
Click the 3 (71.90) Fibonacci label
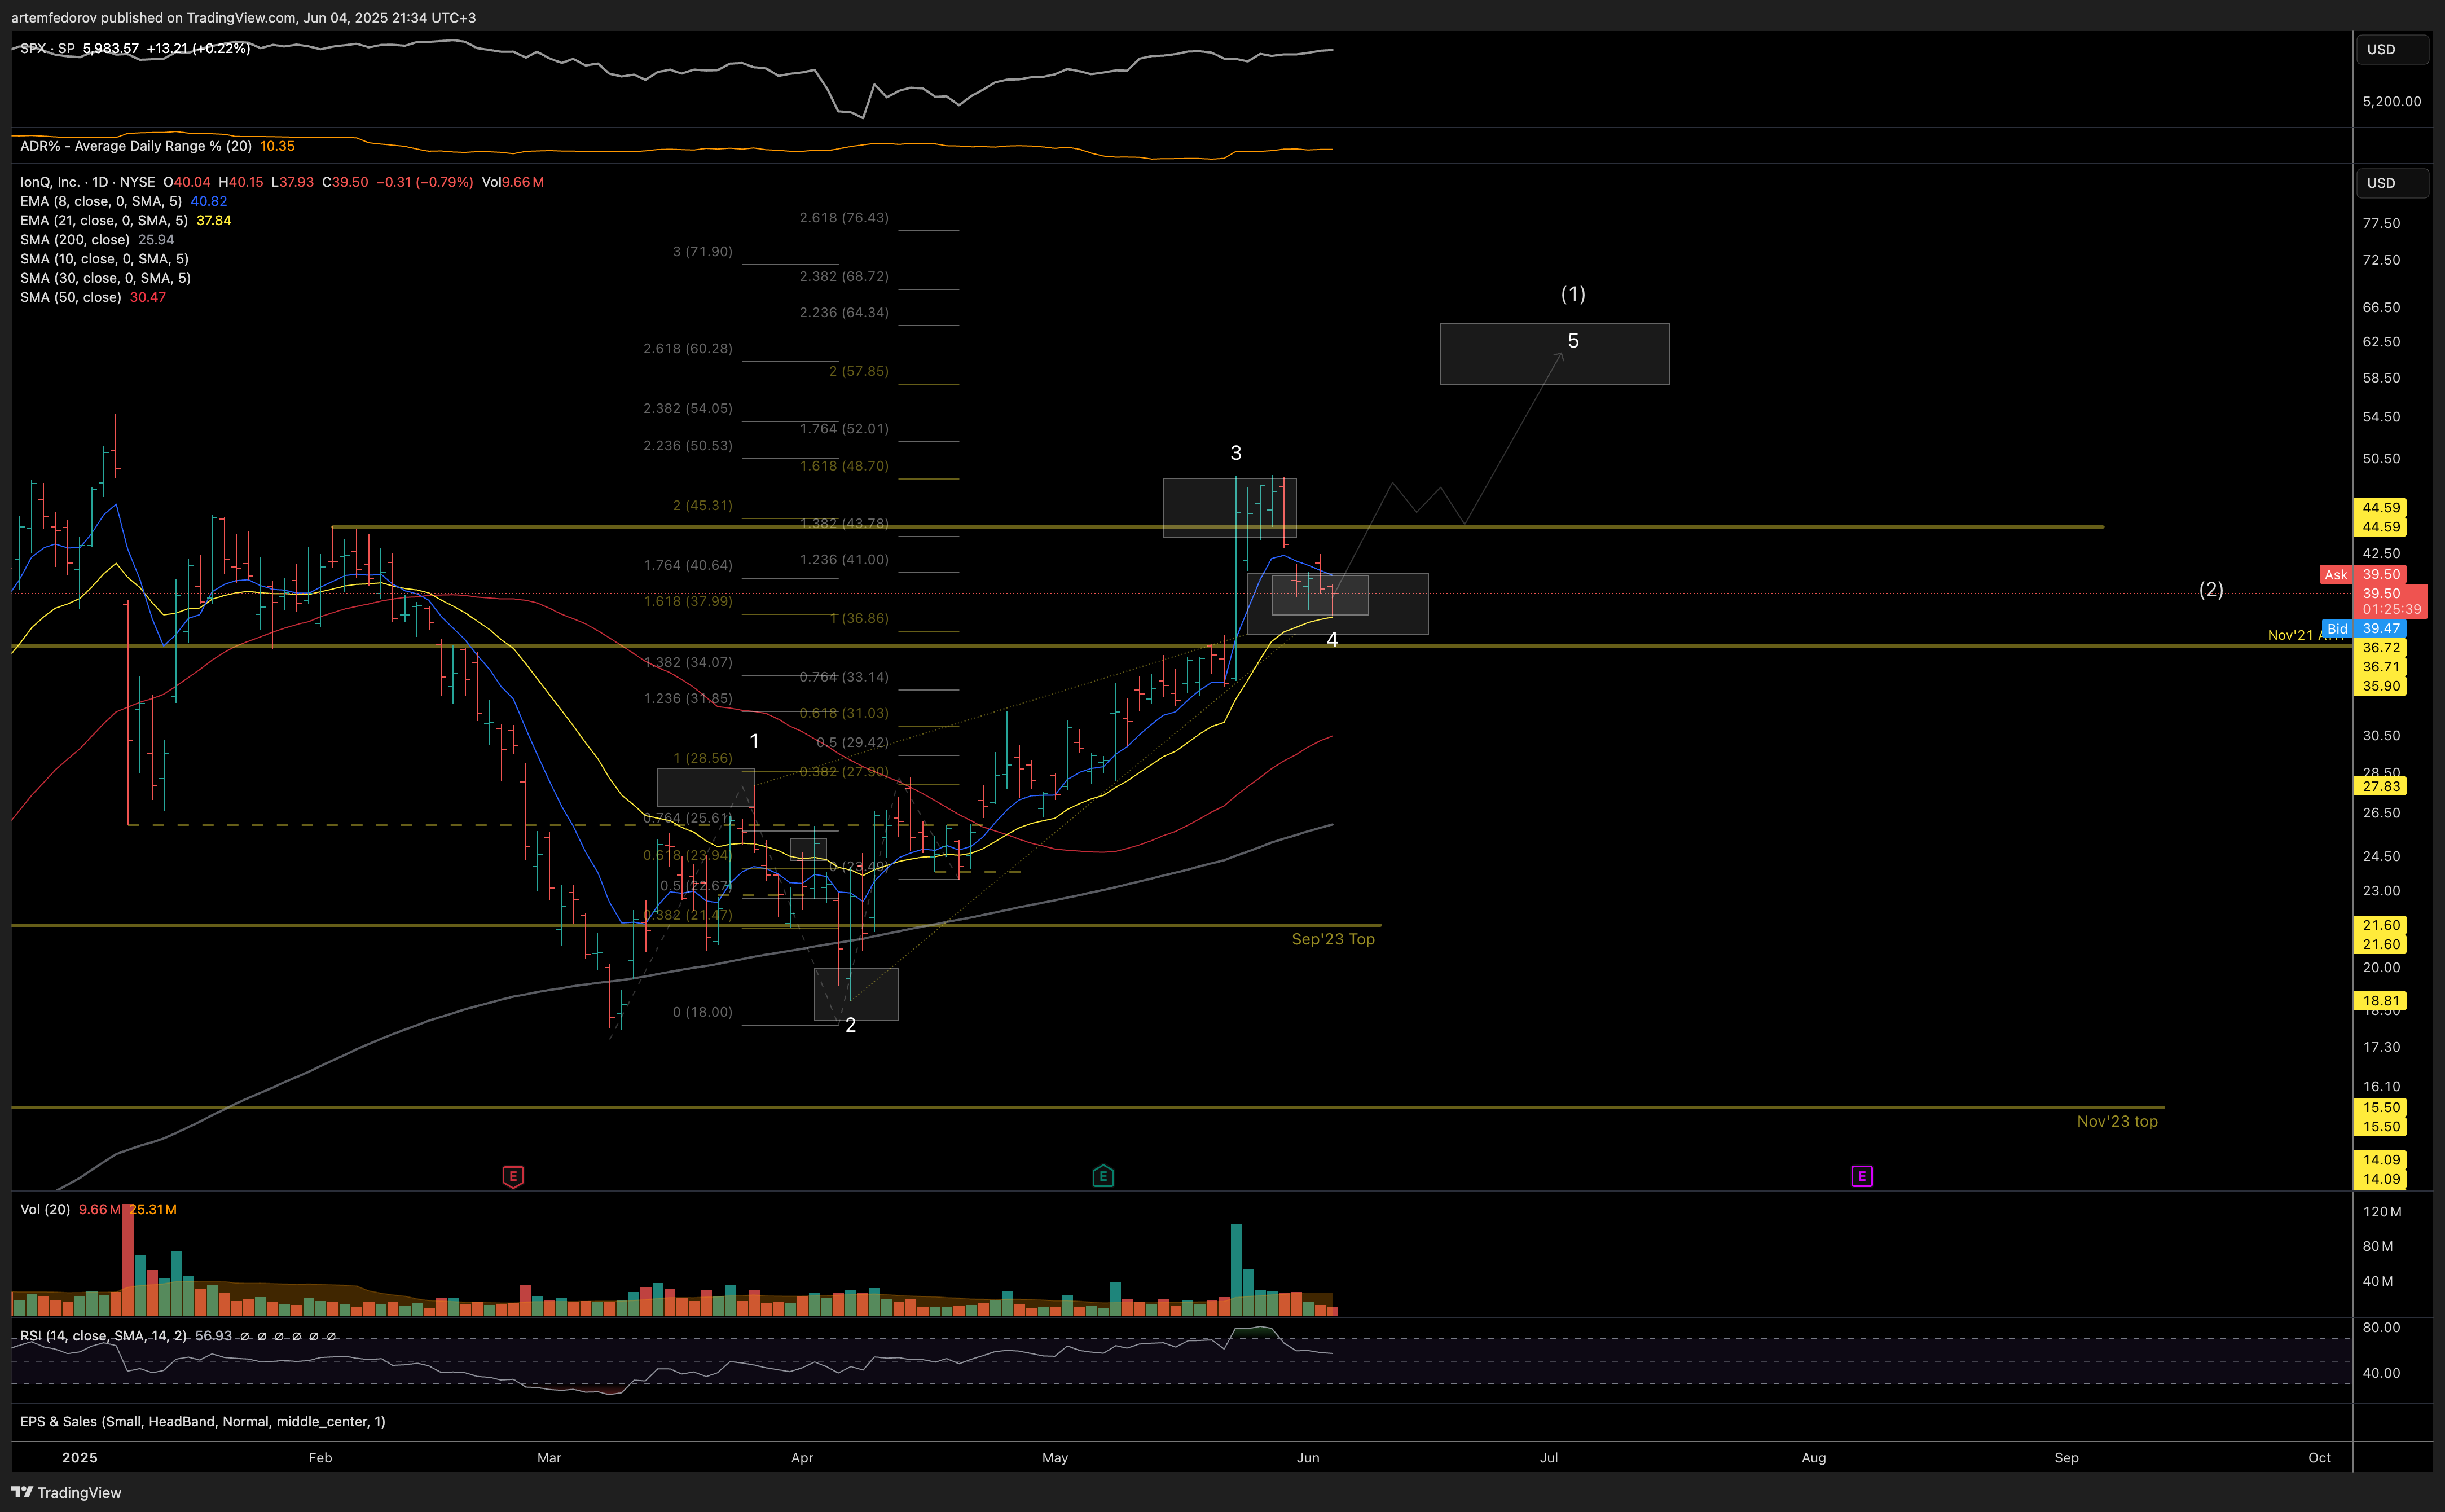pos(702,251)
